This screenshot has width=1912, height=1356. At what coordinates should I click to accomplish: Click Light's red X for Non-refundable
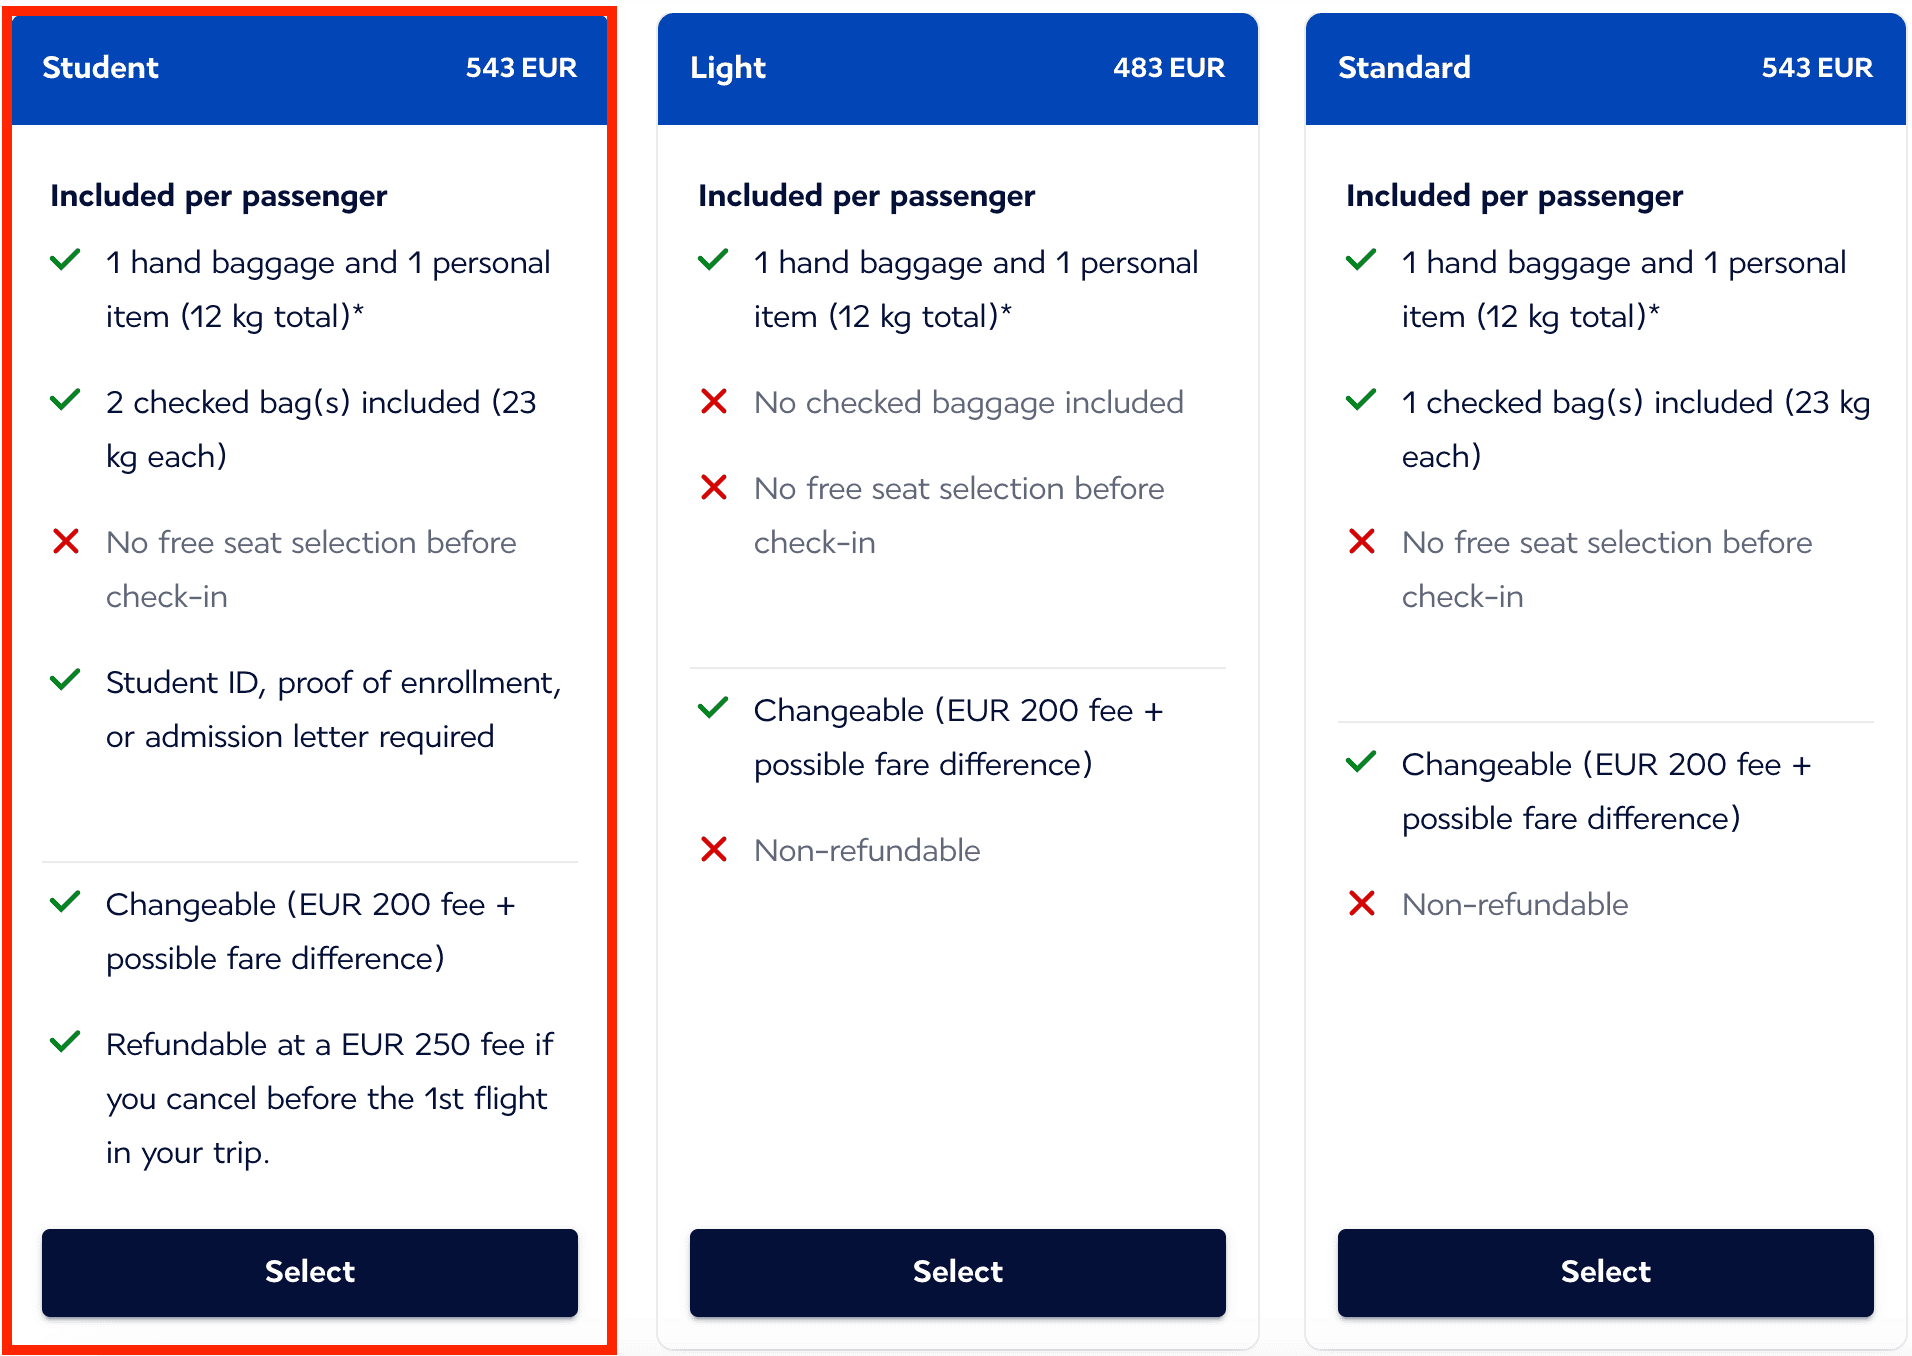714,850
